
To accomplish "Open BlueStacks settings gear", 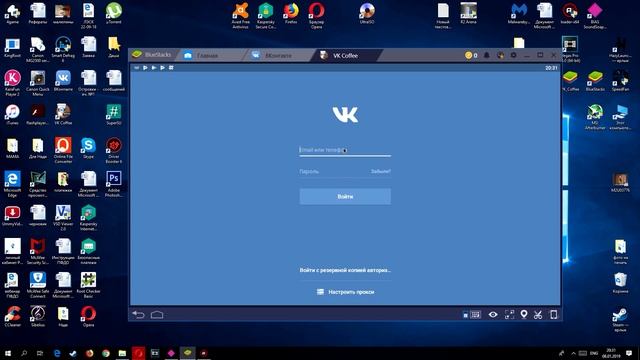I will pos(513,55).
